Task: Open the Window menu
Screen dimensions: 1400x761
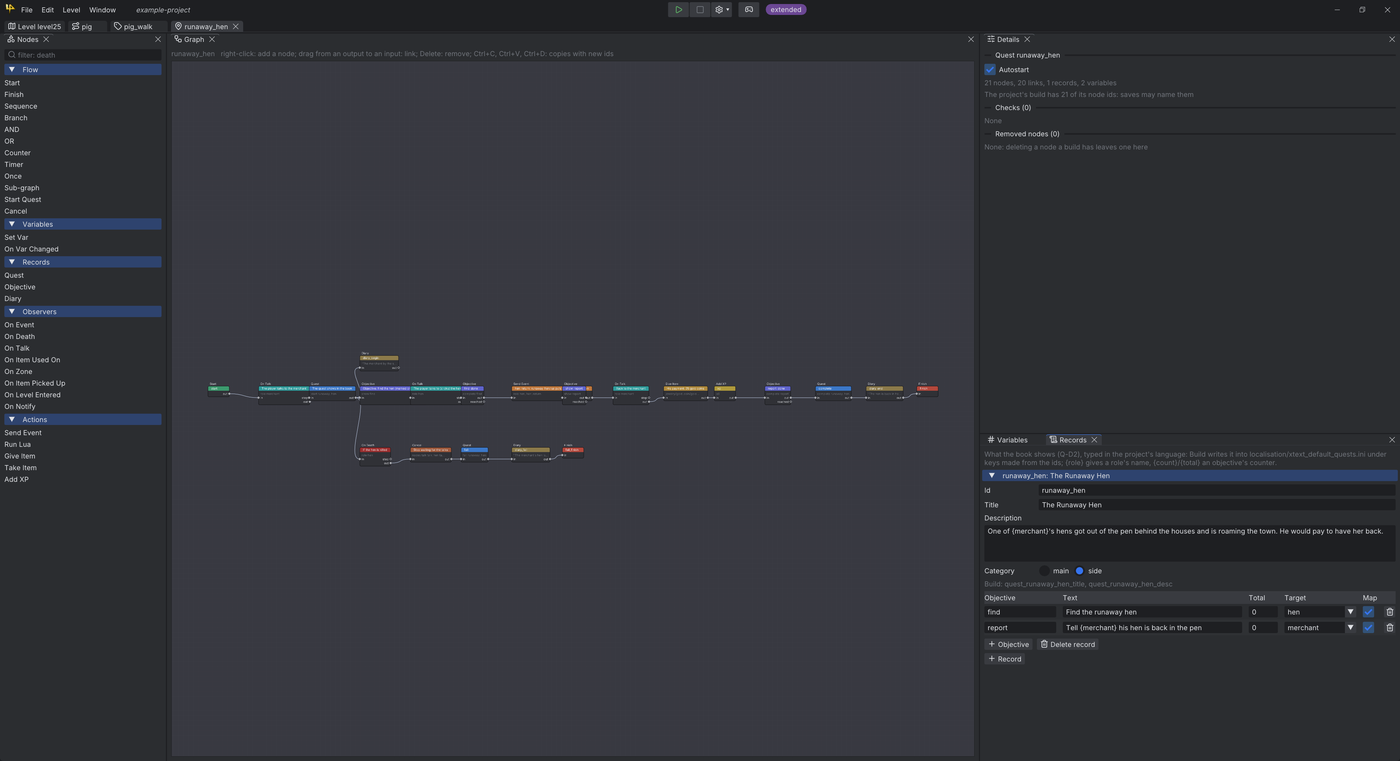Action: 102,10
